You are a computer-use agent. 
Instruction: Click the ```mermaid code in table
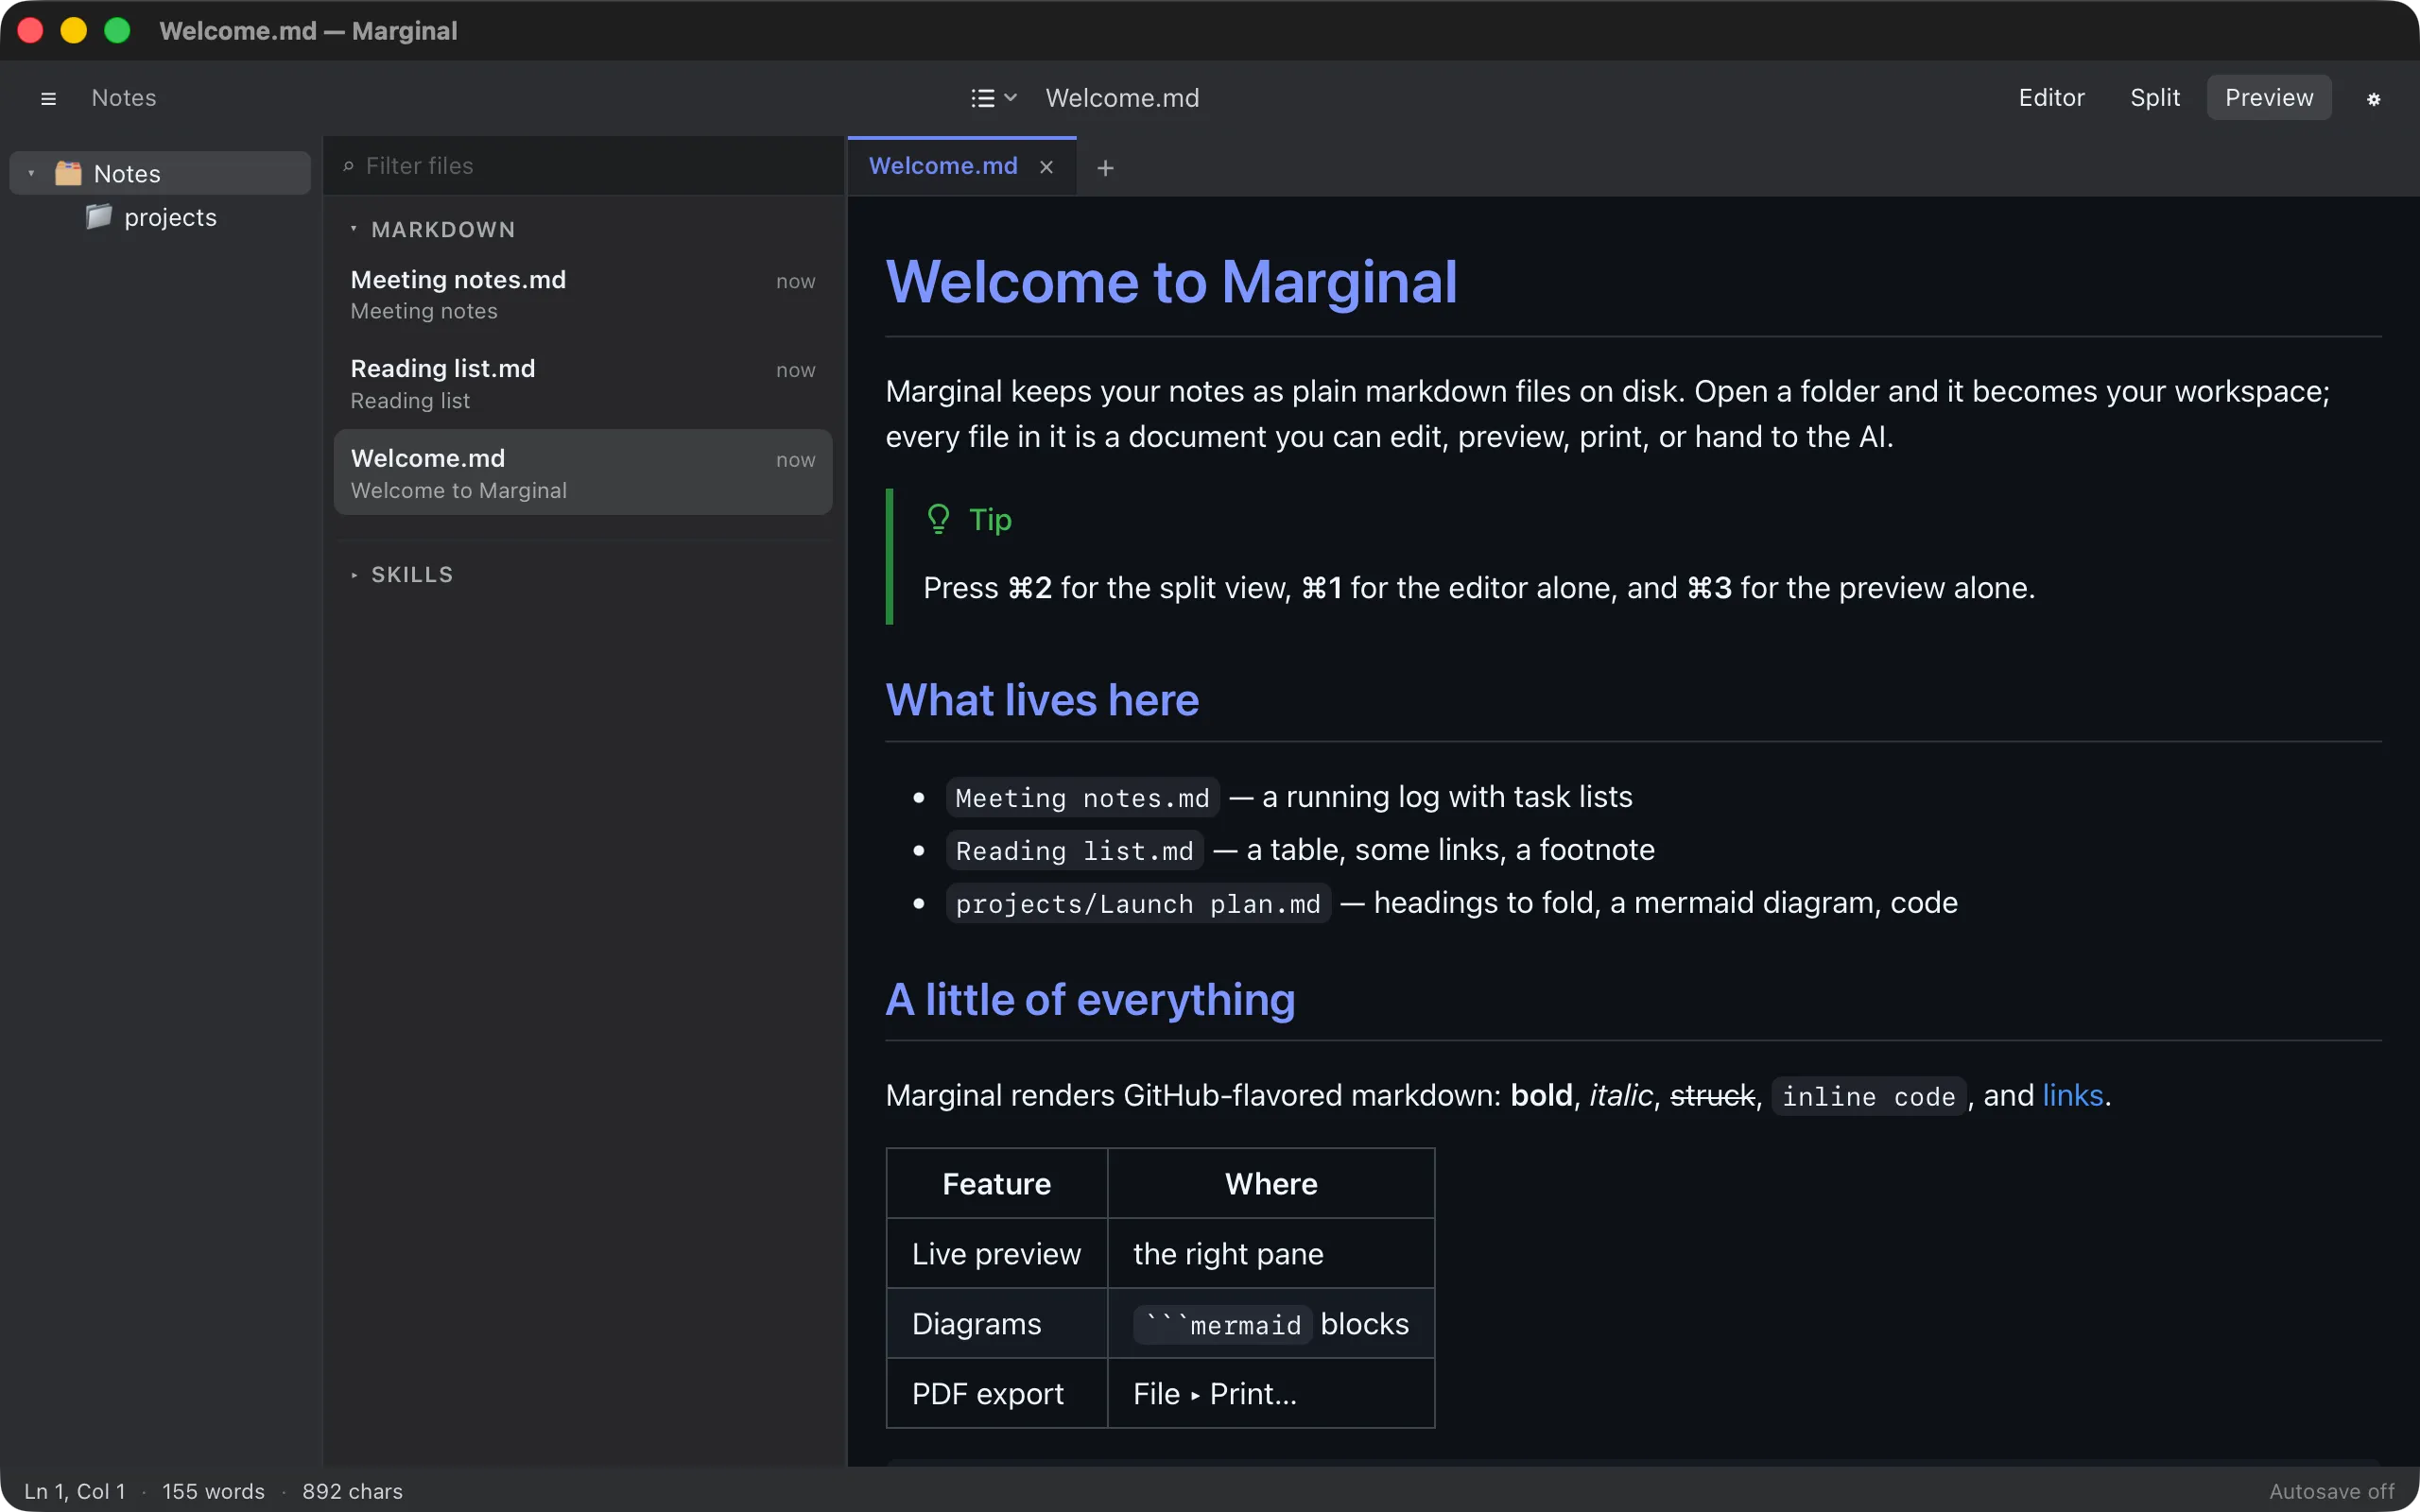coord(1222,1325)
